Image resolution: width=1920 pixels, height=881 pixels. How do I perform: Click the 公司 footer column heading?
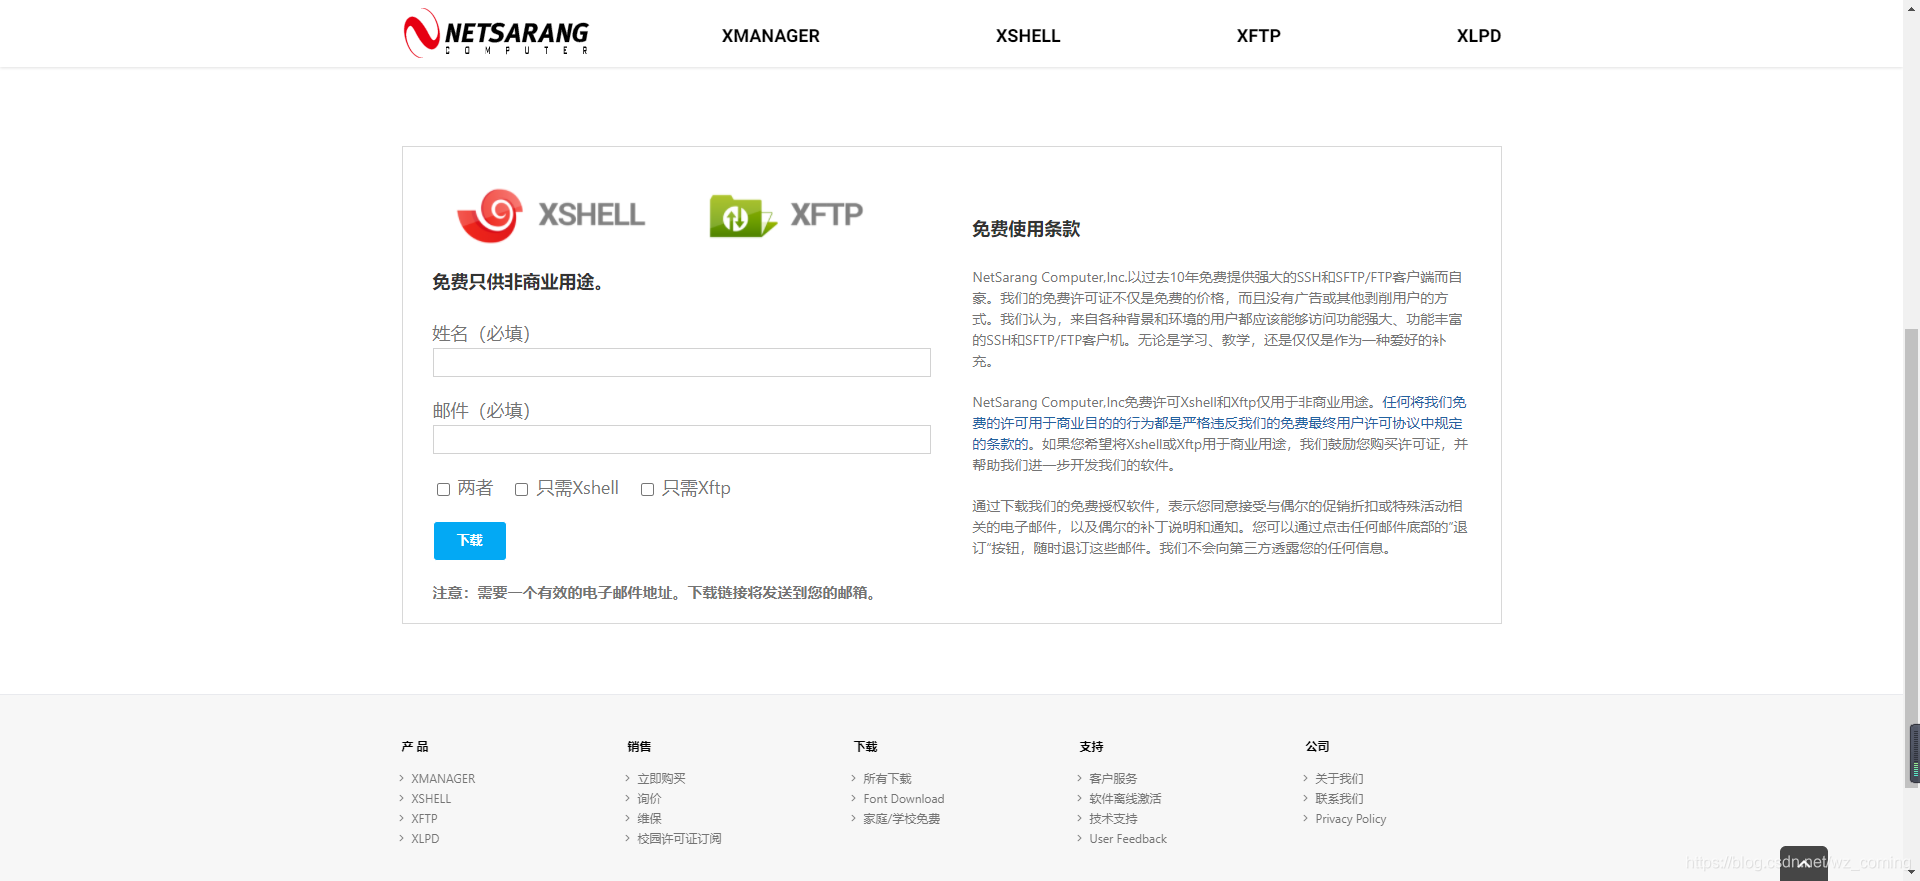(x=1317, y=746)
